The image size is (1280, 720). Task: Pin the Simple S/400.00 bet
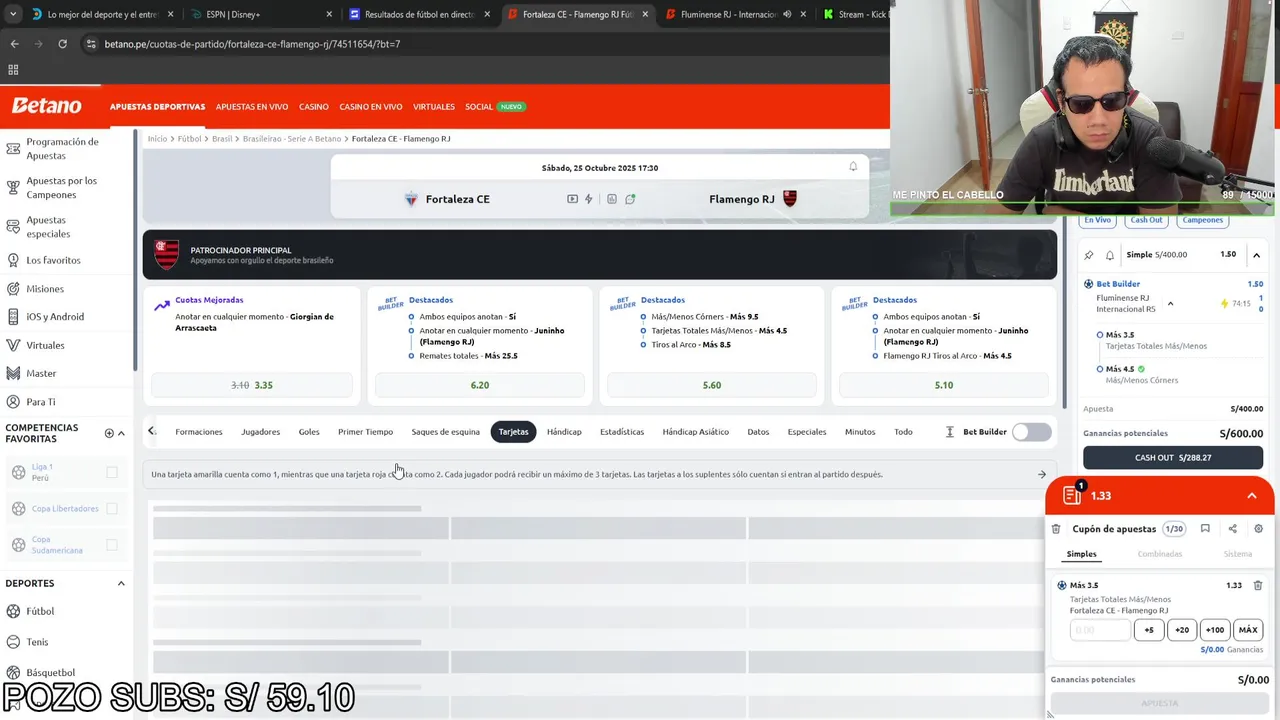point(1089,255)
